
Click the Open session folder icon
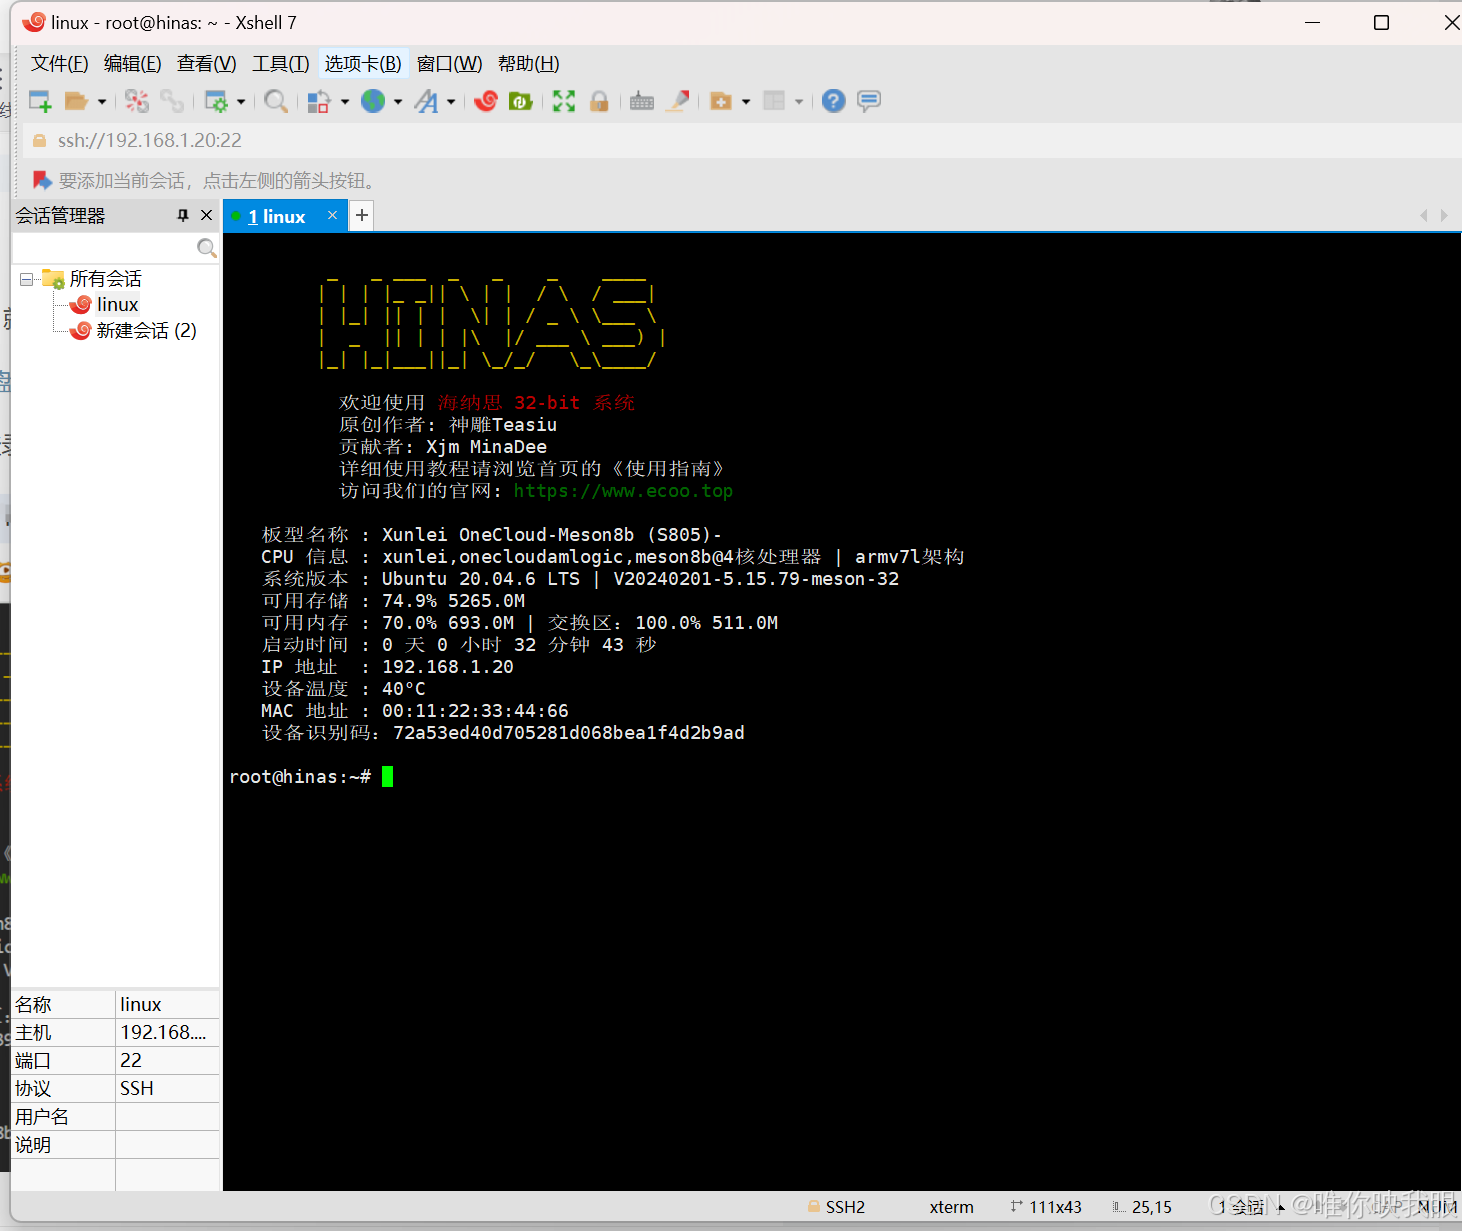click(76, 101)
